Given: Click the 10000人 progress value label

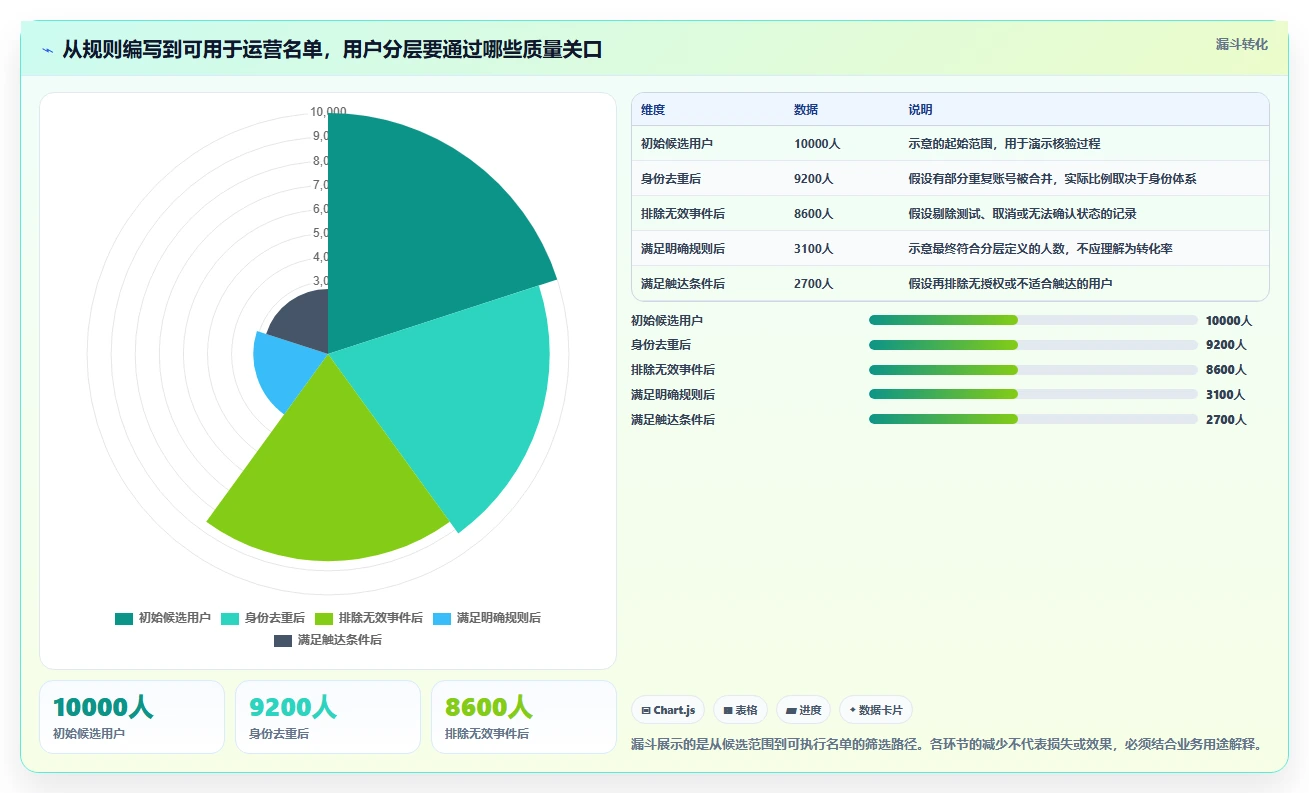Looking at the screenshot, I should (x=1229, y=321).
